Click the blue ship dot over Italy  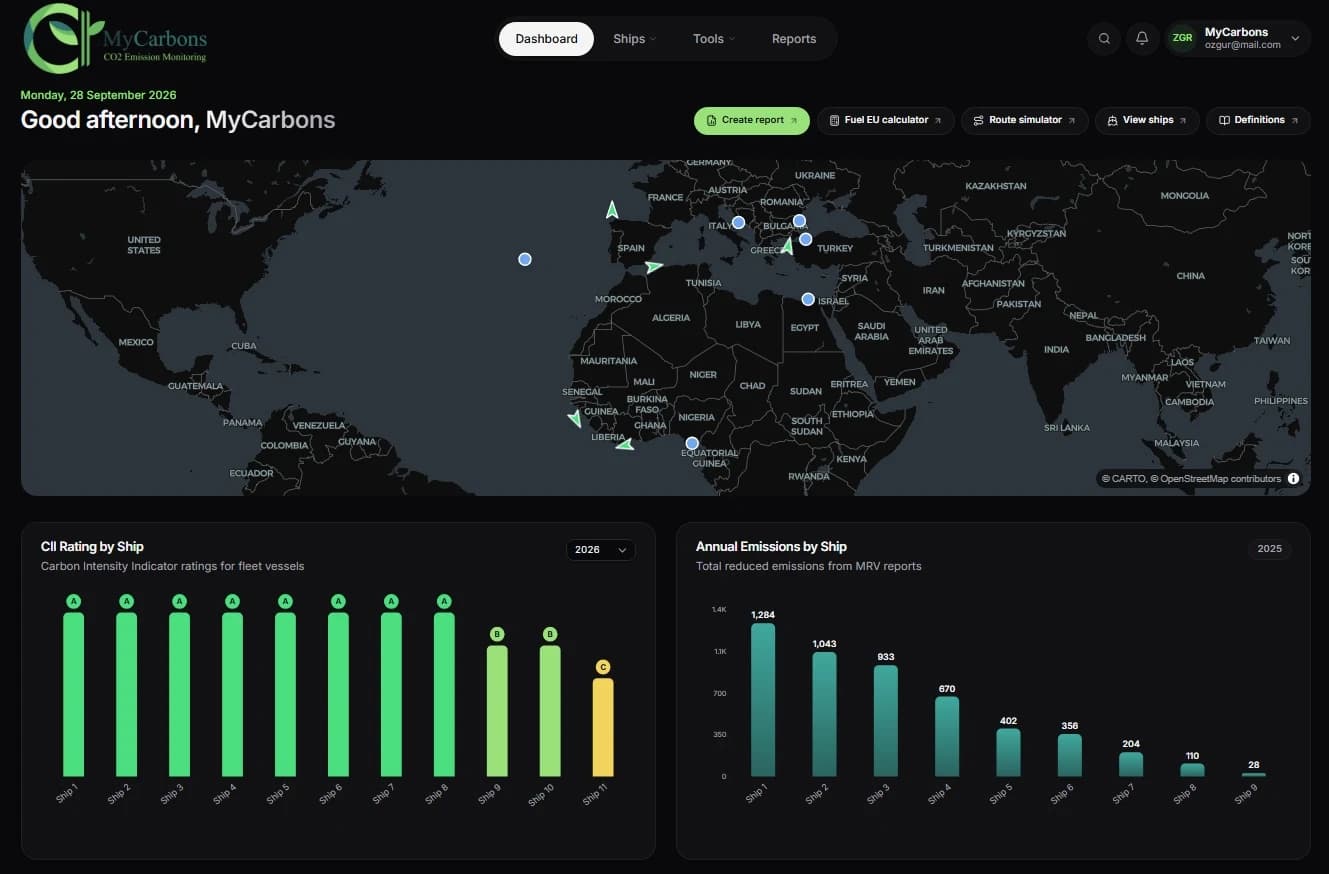(739, 222)
